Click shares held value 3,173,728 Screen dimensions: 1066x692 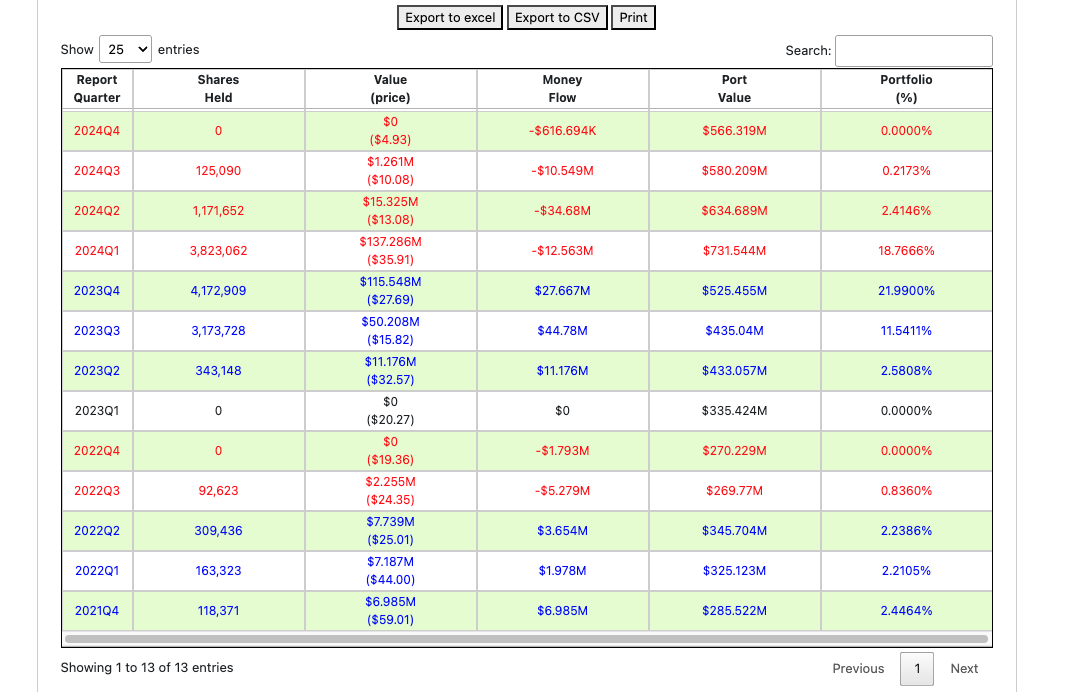tap(218, 331)
